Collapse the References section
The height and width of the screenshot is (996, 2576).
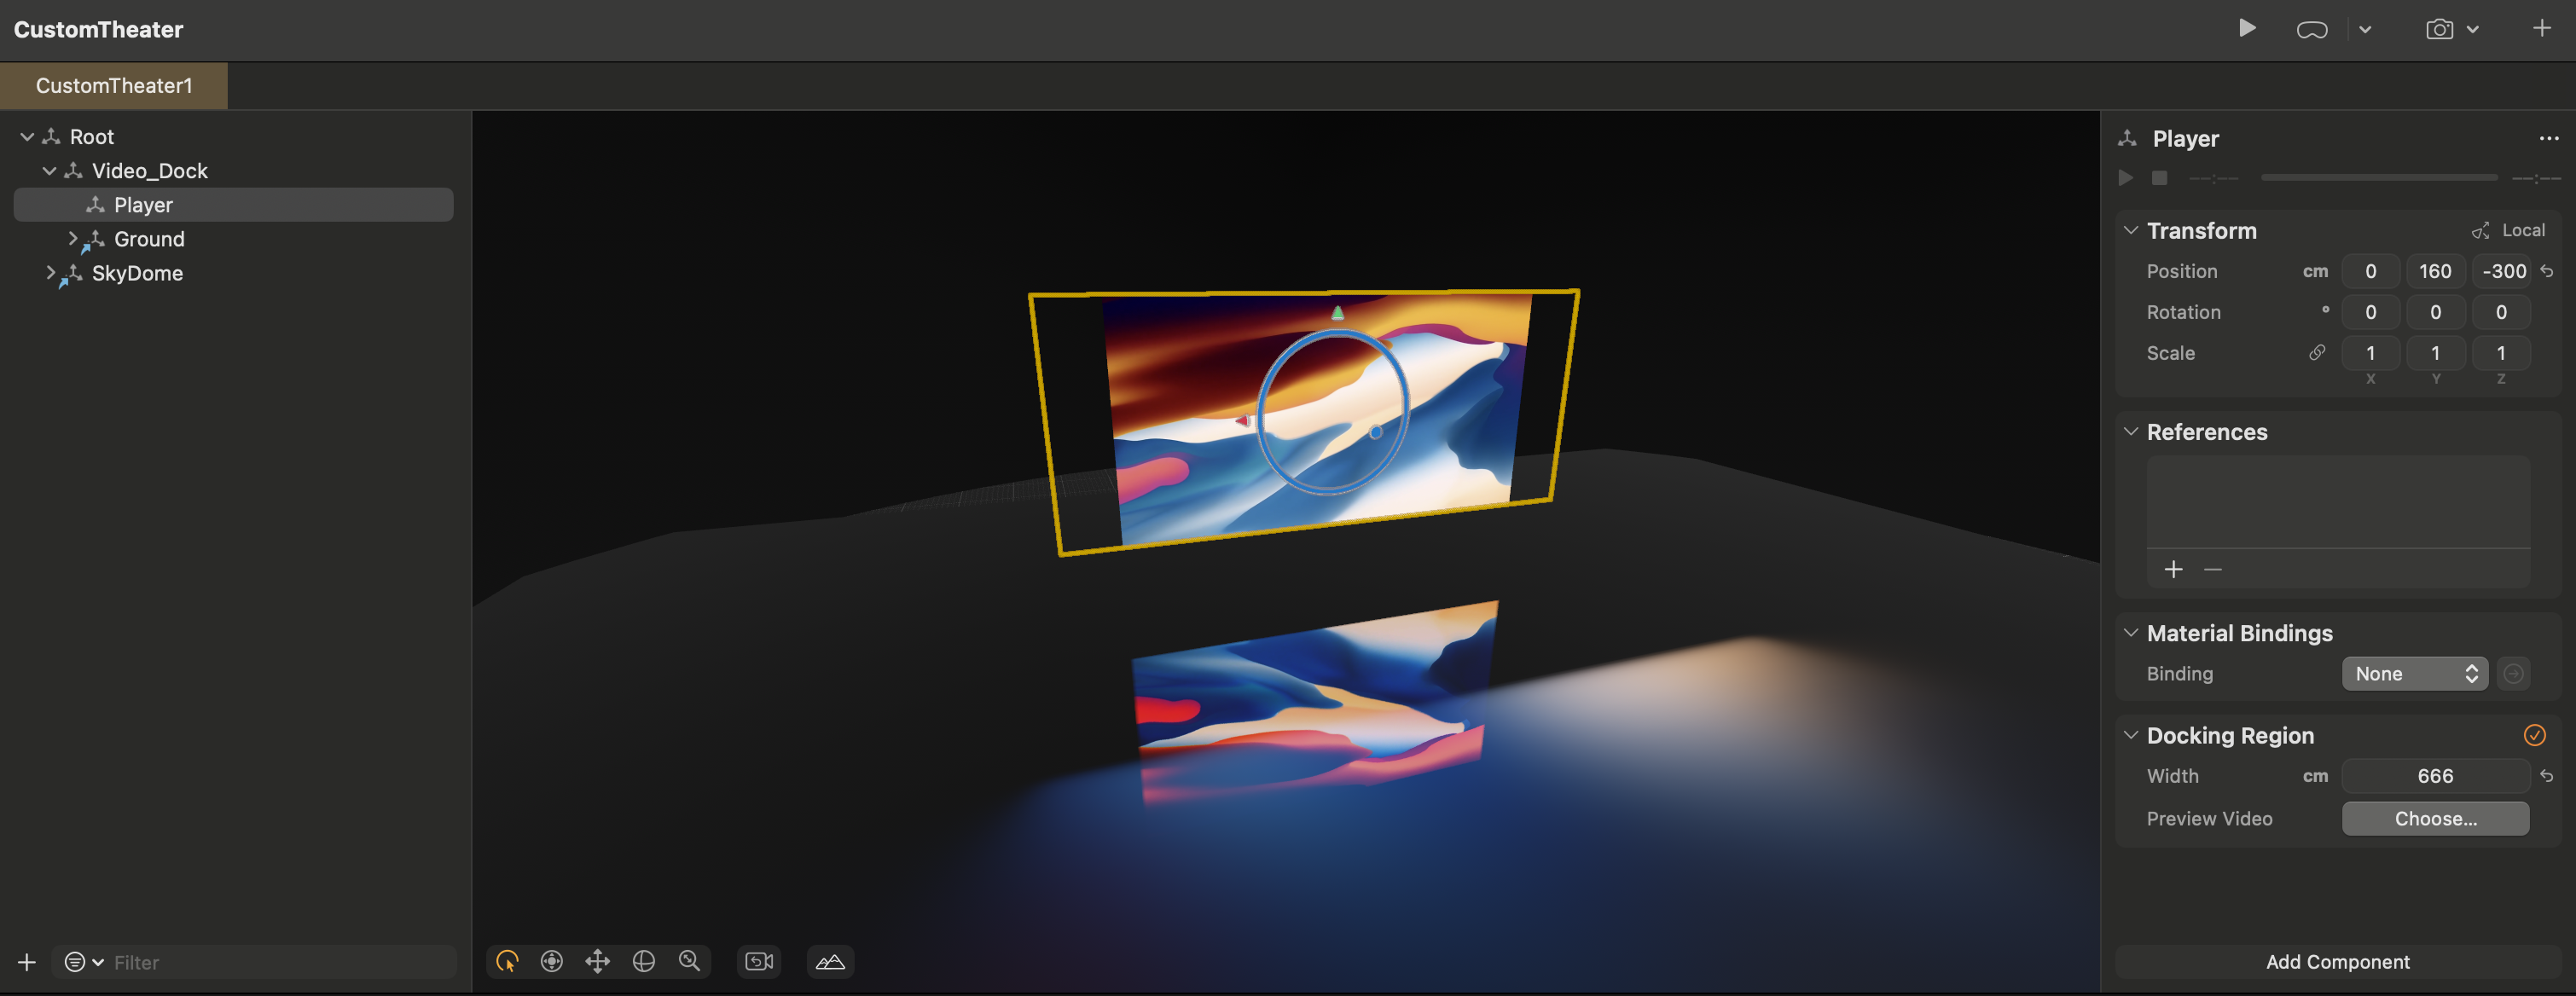click(x=2131, y=431)
